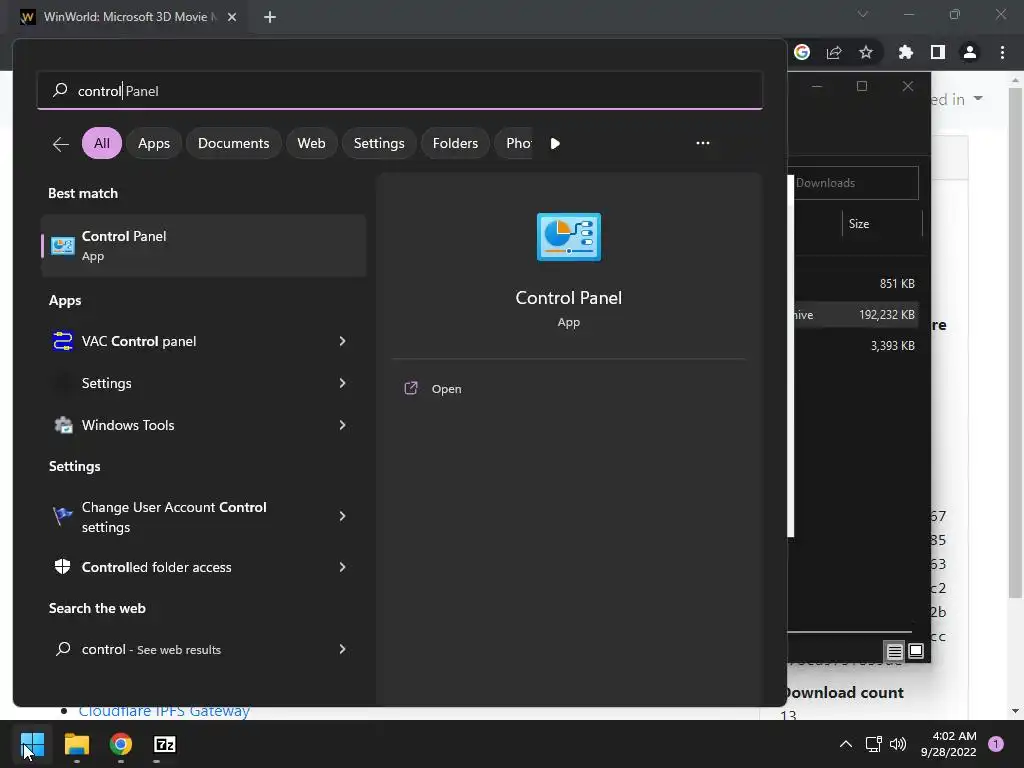Show hidden icons in system tray
The height and width of the screenshot is (768, 1024).
point(845,744)
